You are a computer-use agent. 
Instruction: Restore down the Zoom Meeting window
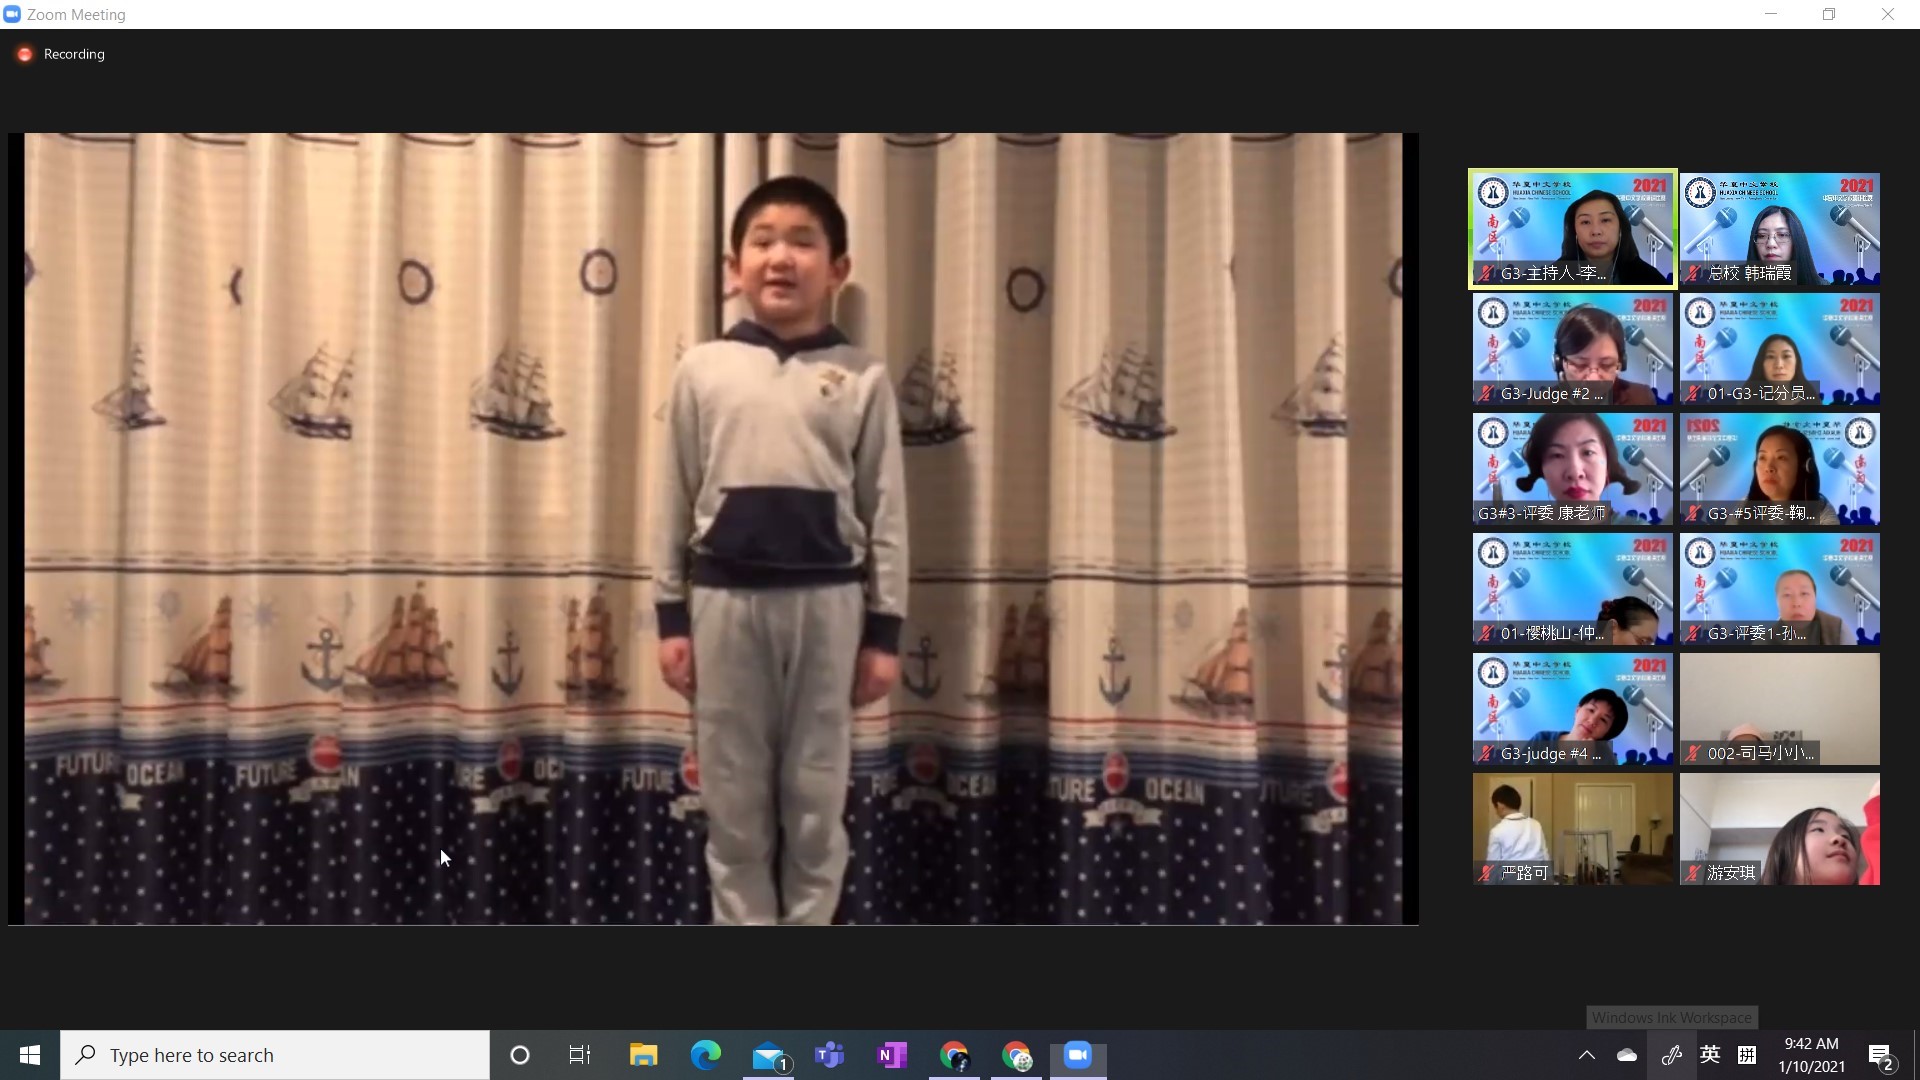(x=1829, y=14)
